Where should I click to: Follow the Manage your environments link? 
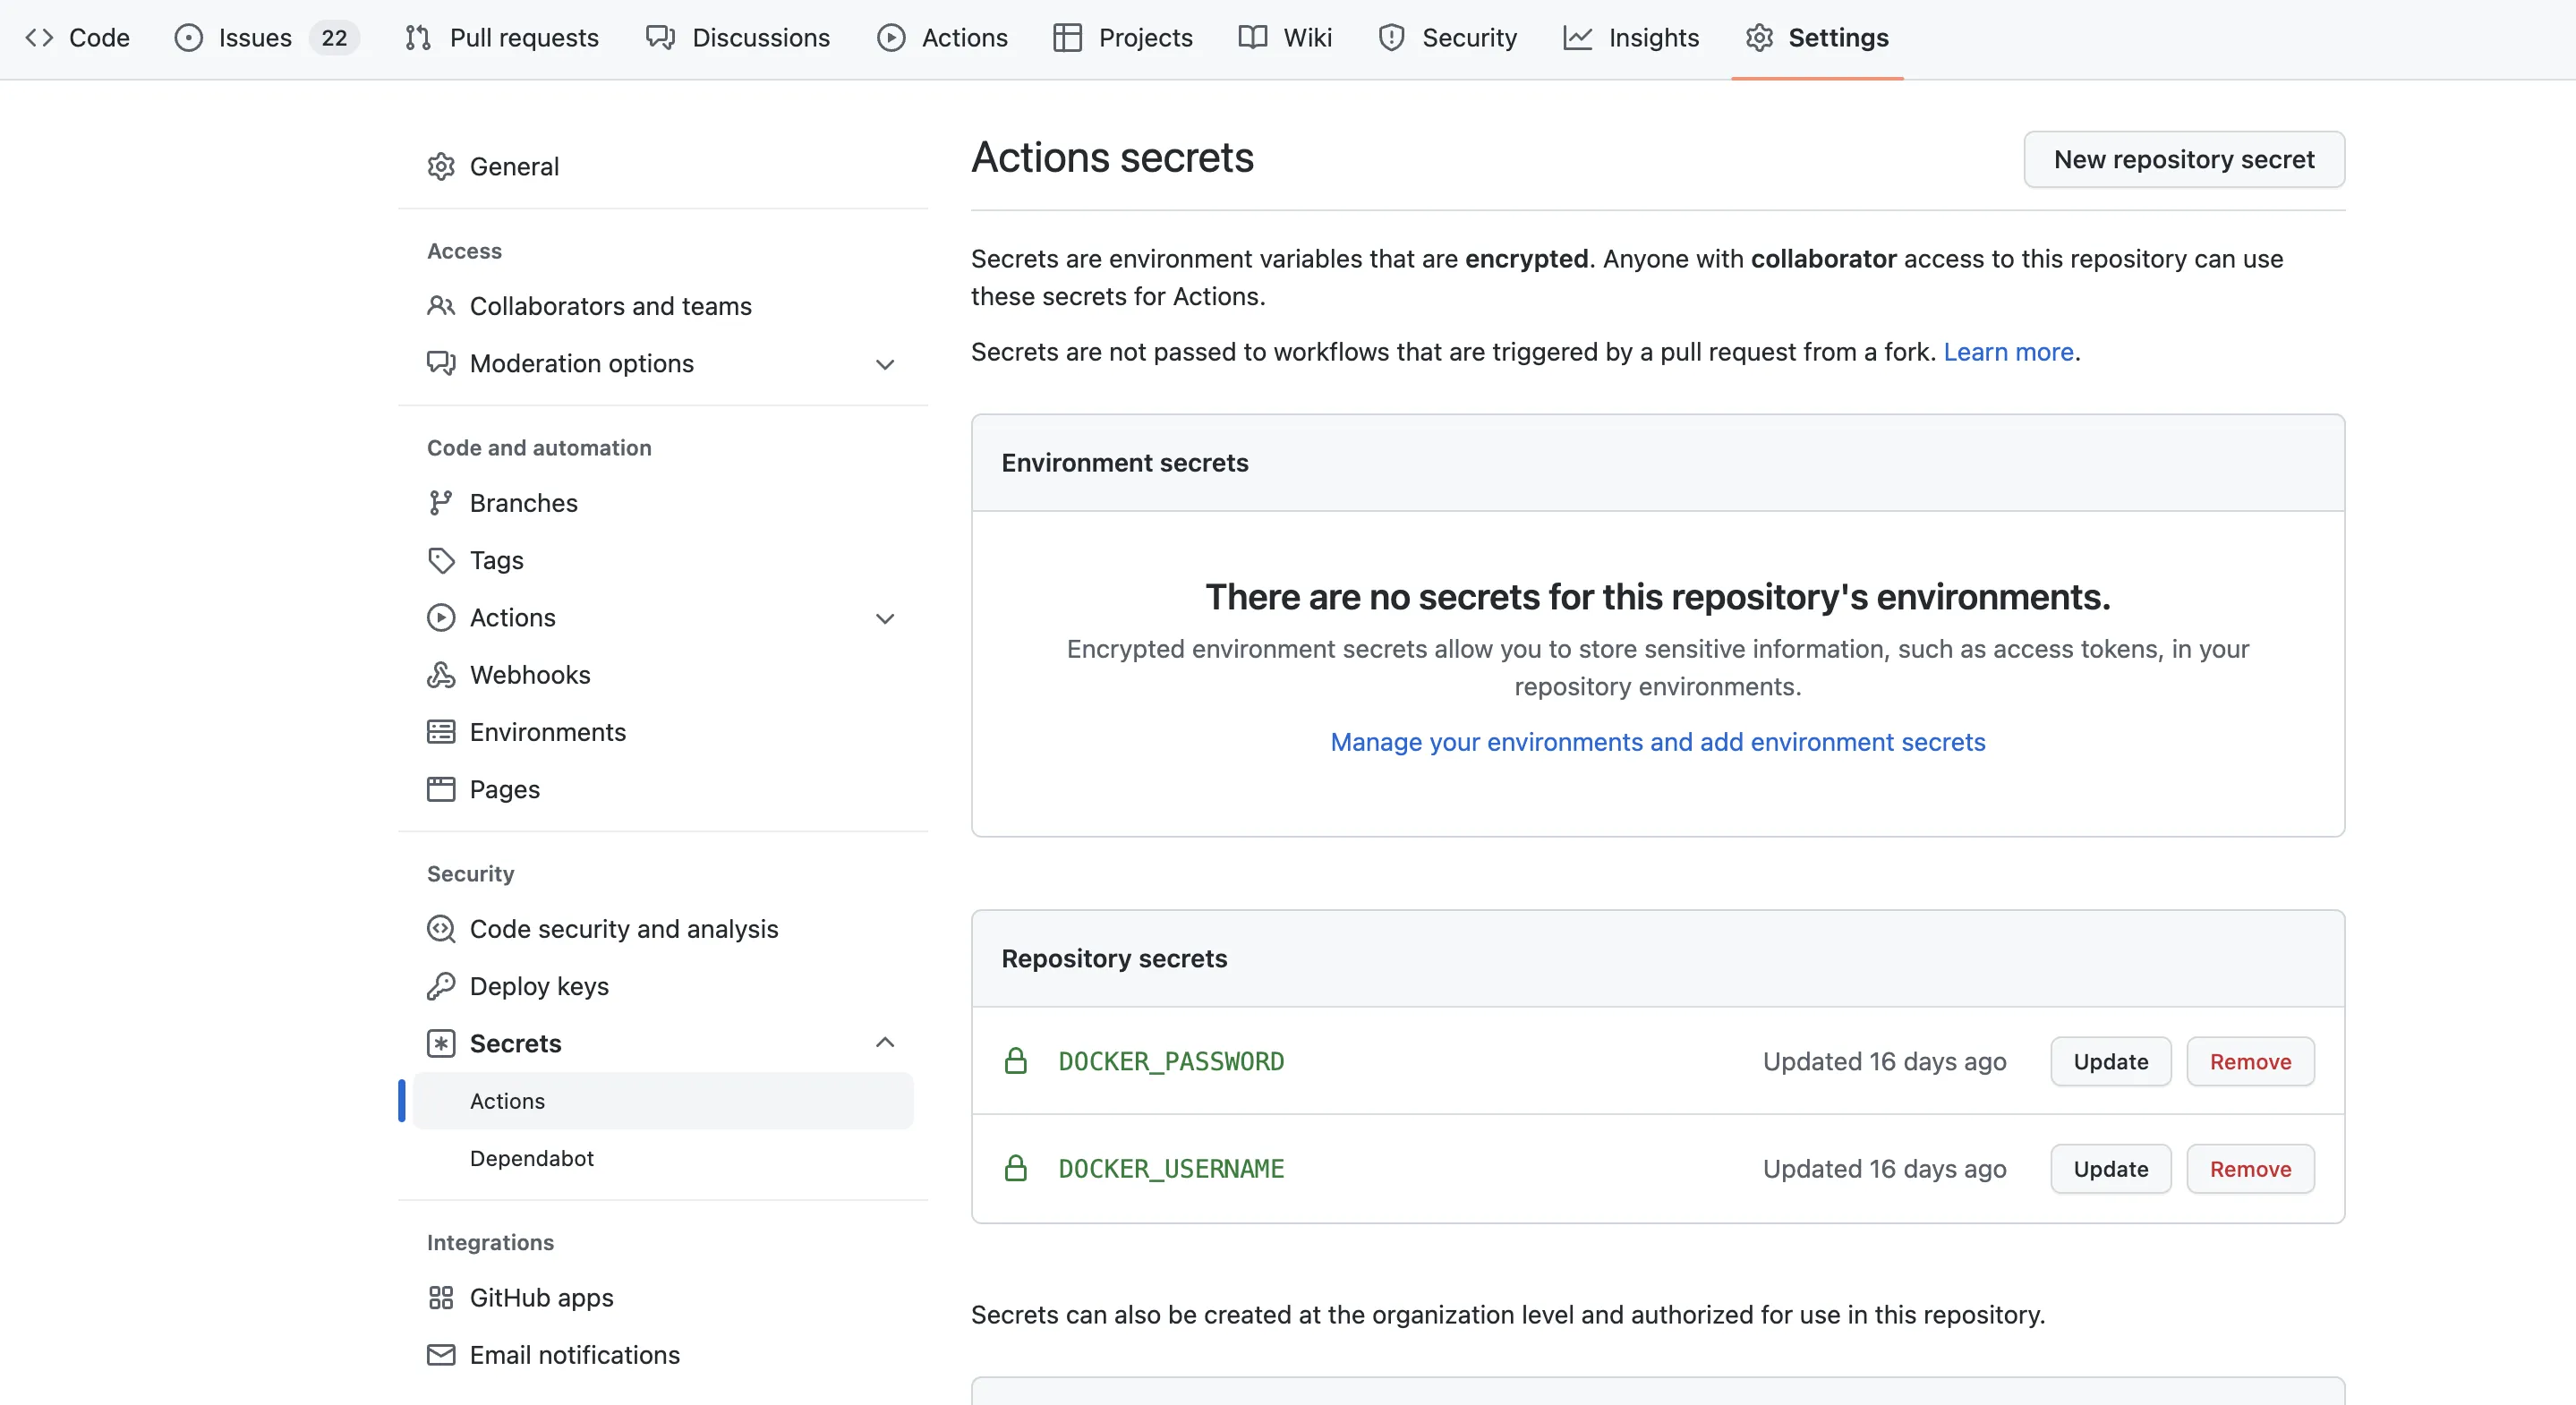coord(1657,742)
